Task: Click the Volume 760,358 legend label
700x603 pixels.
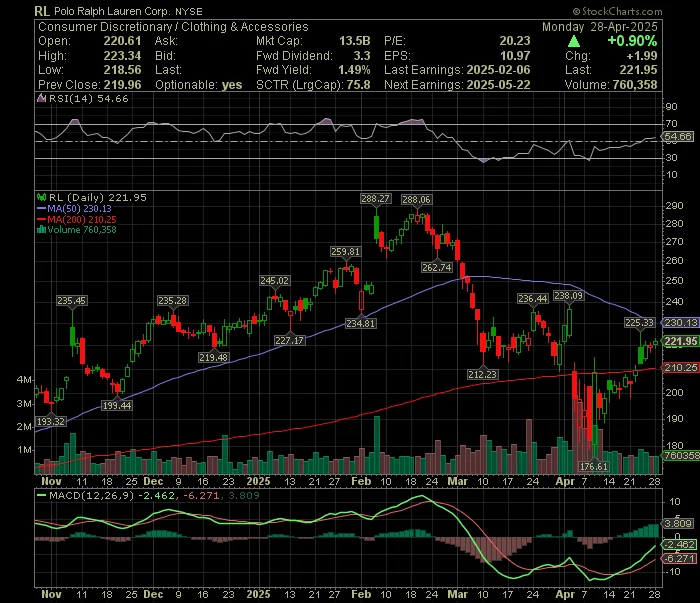Action: (x=82, y=229)
